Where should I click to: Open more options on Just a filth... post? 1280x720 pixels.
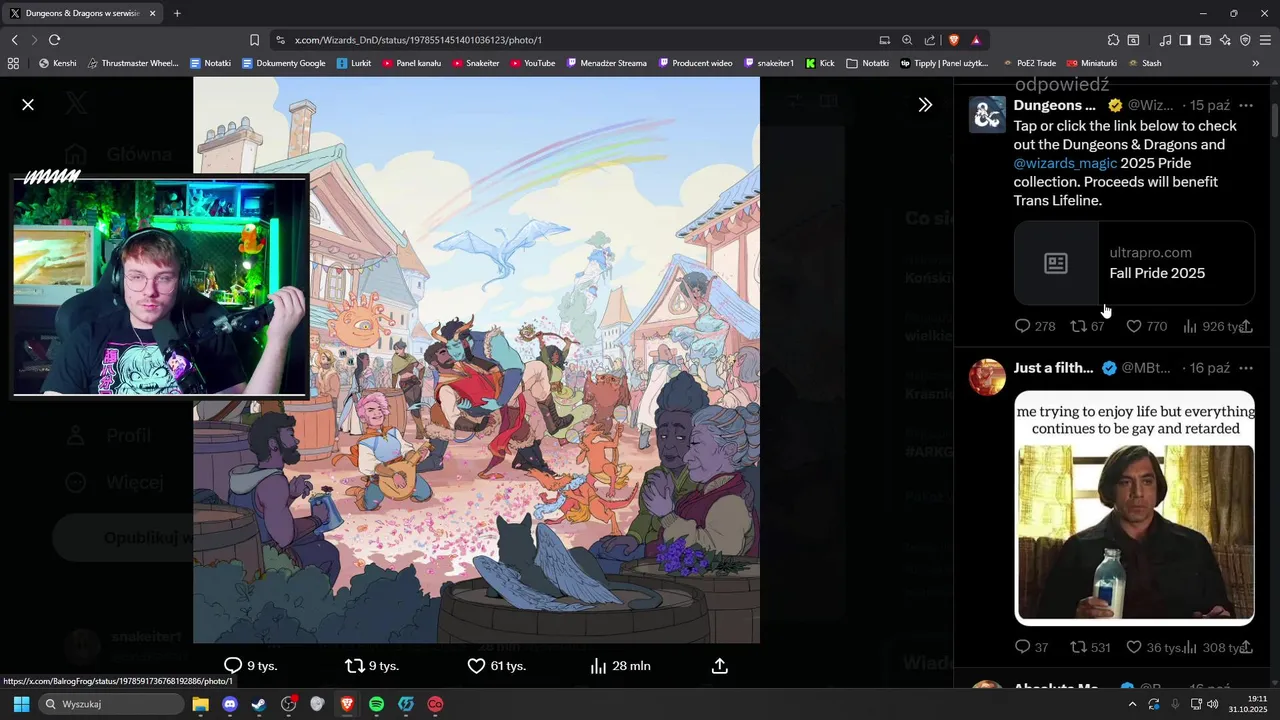(x=1246, y=368)
